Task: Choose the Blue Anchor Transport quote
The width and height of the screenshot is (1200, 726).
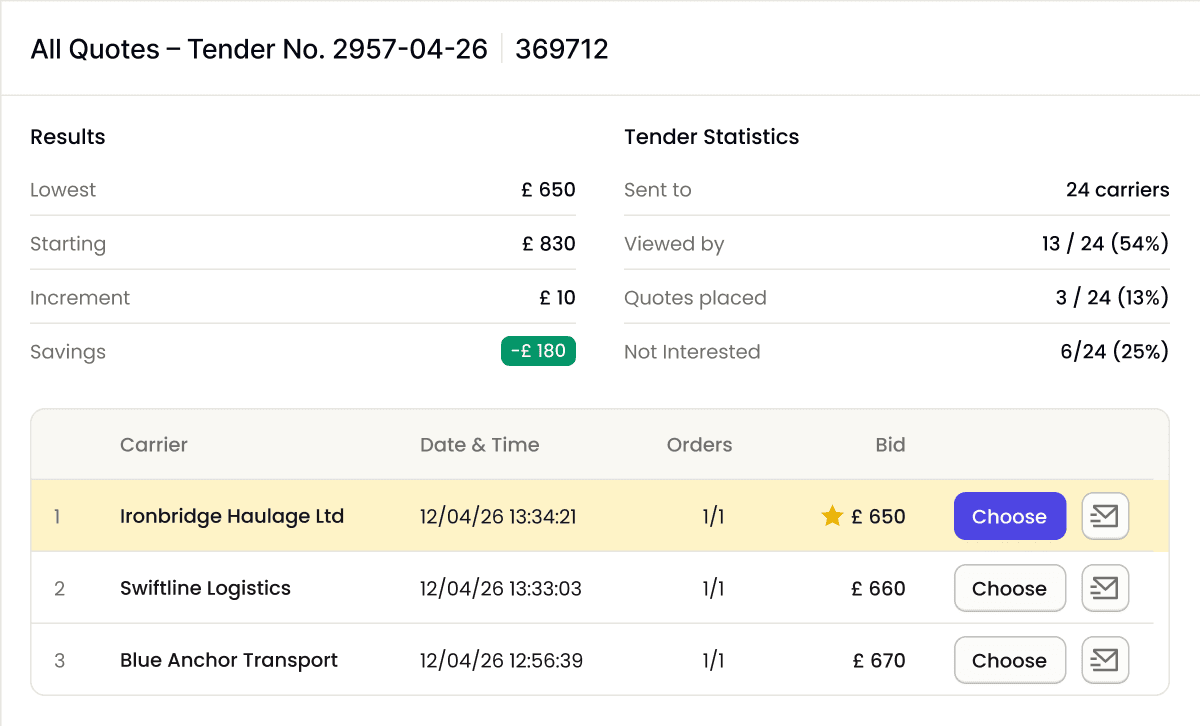Action: 1009,660
